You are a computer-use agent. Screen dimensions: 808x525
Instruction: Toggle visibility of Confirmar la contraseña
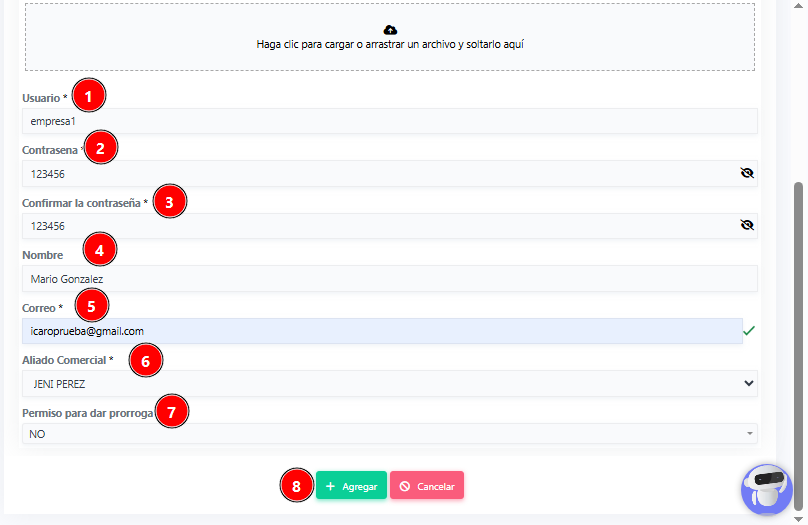746,225
